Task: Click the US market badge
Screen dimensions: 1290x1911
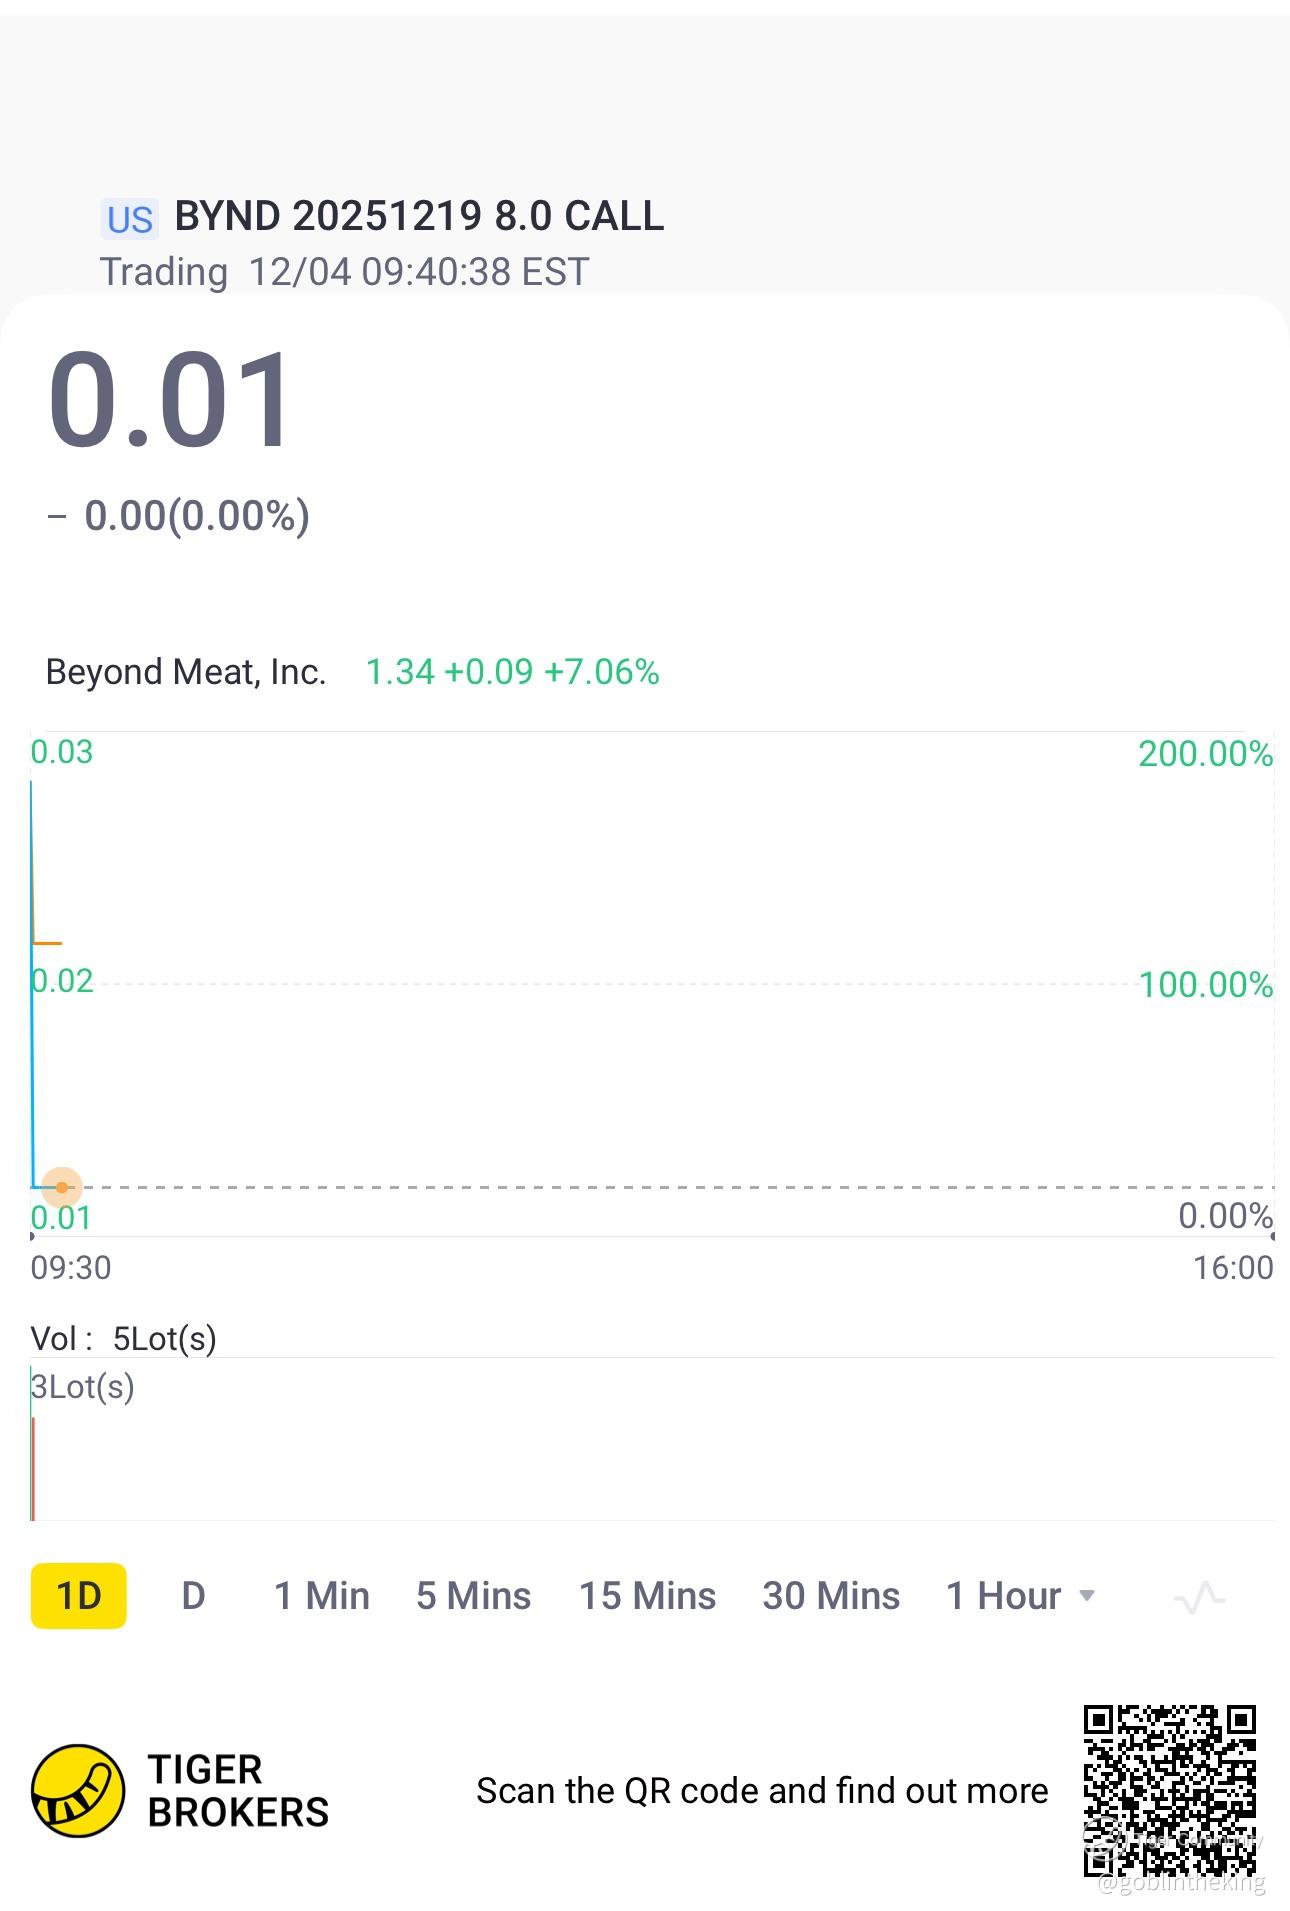Action: point(130,219)
